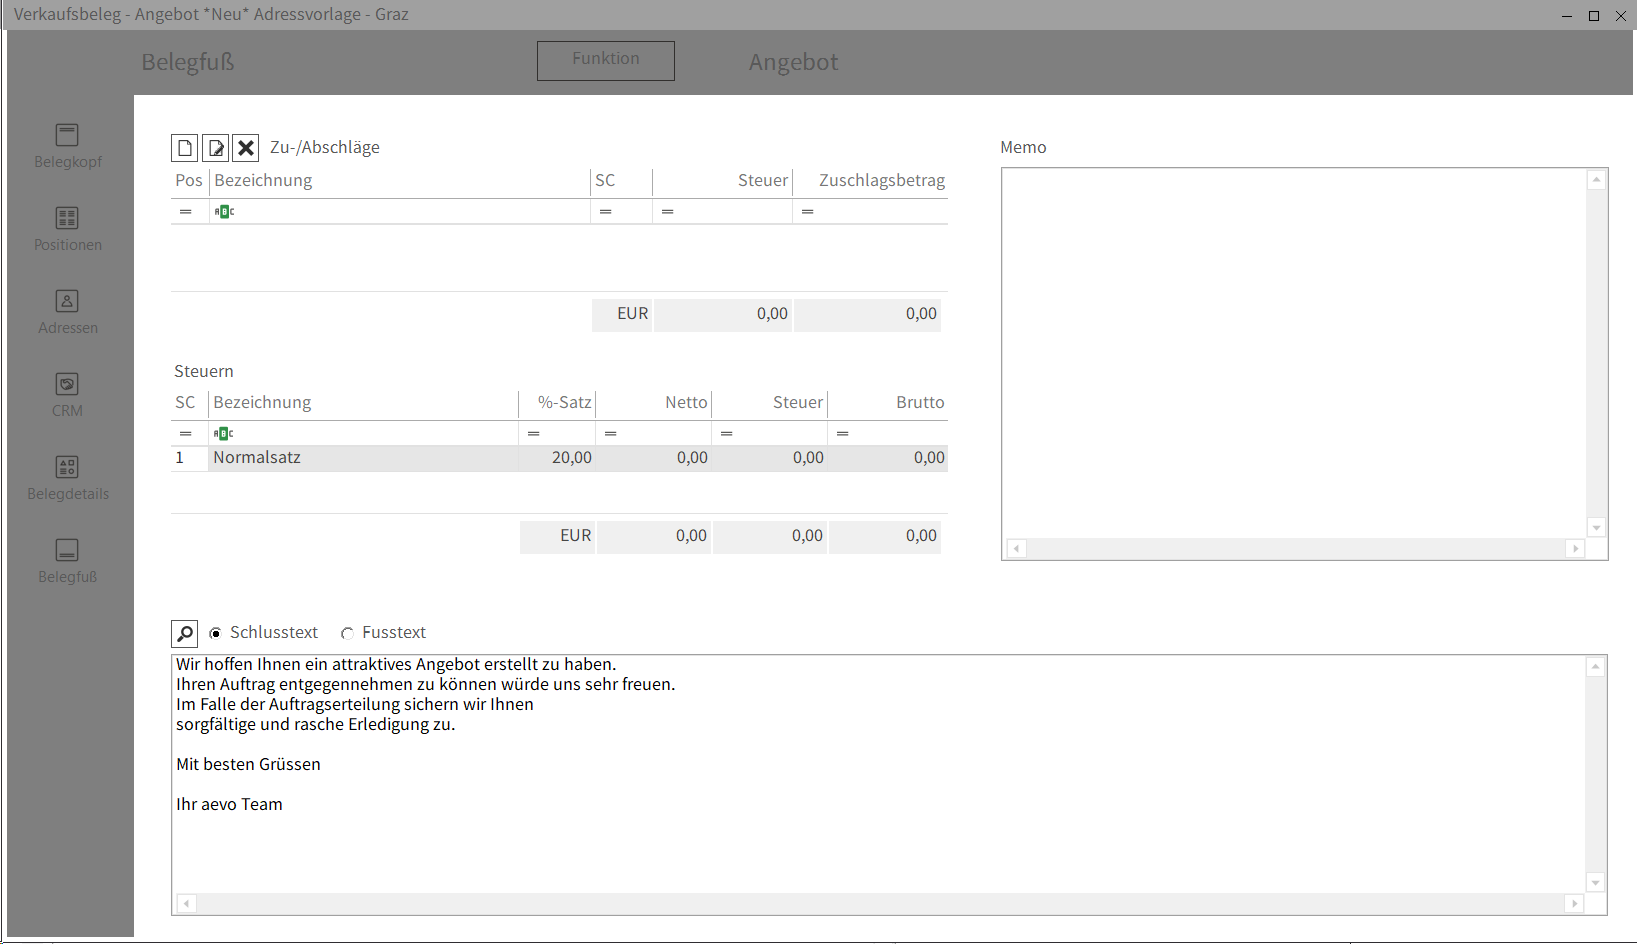Select the Schlusstext radio button

click(x=215, y=633)
